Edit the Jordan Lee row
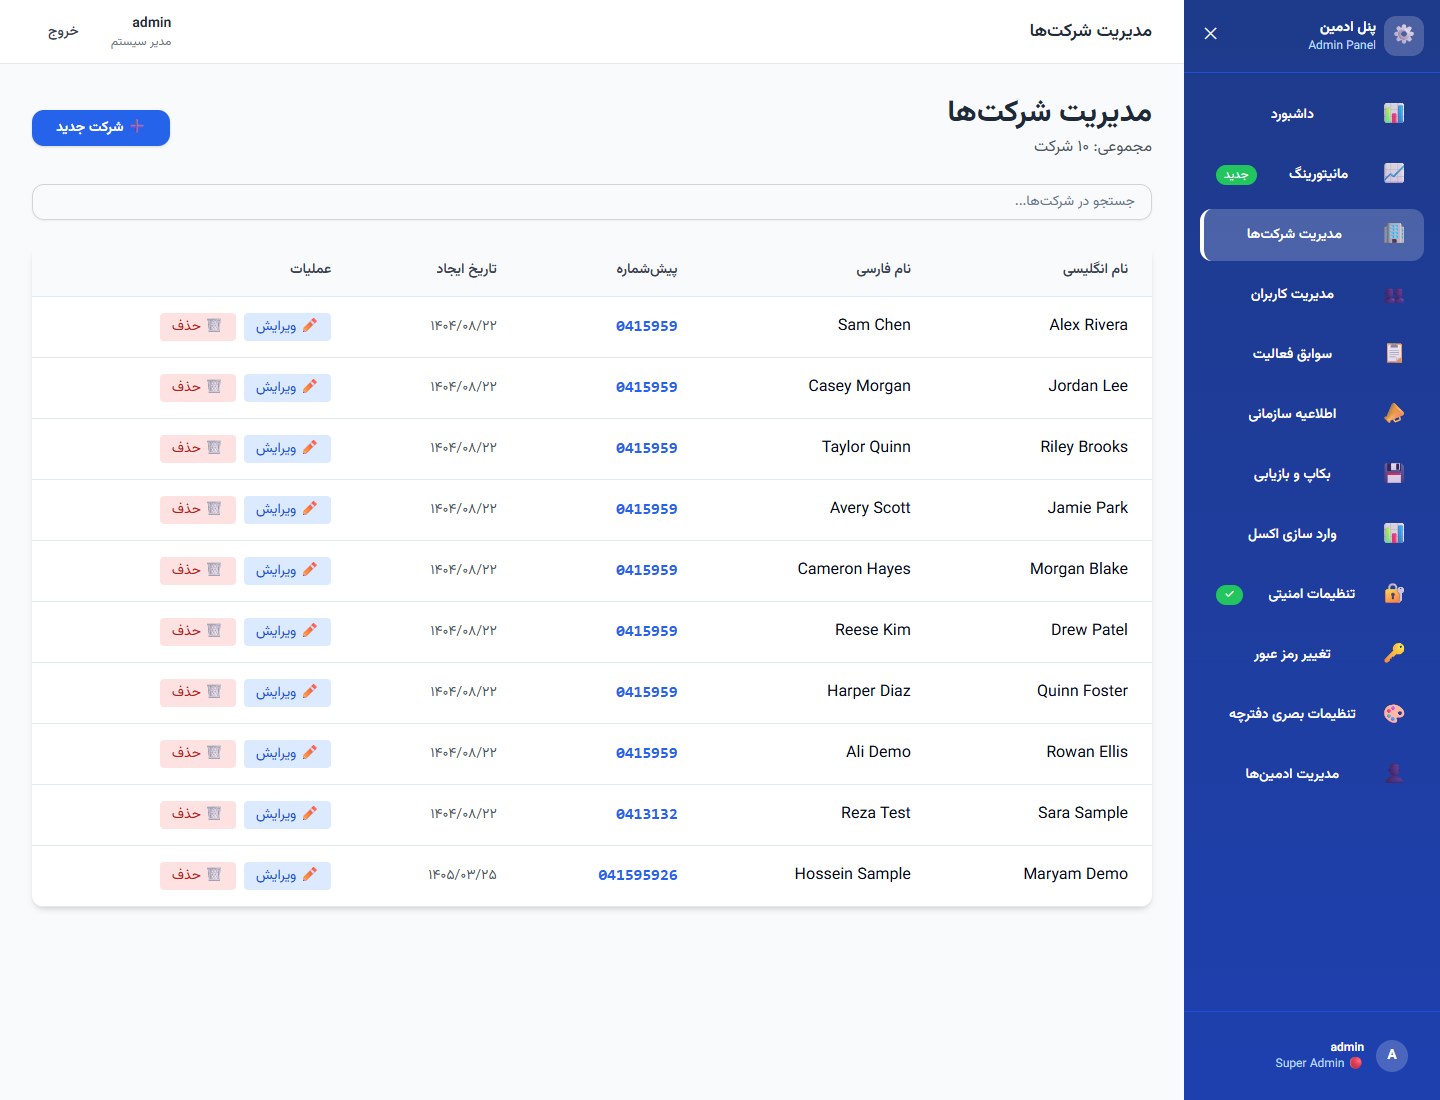 (x=287, y=387)
